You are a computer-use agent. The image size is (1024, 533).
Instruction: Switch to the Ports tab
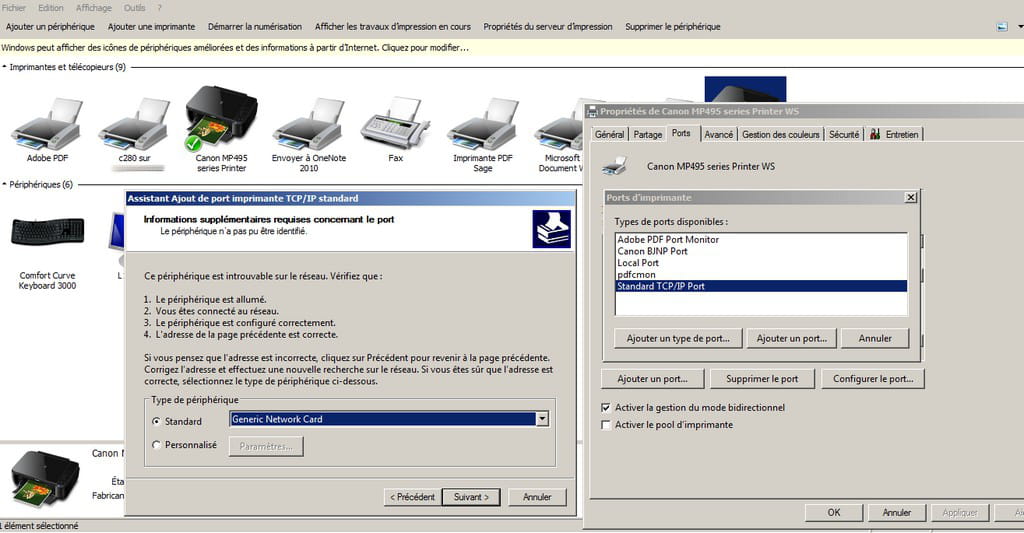[x=681, y=133]
